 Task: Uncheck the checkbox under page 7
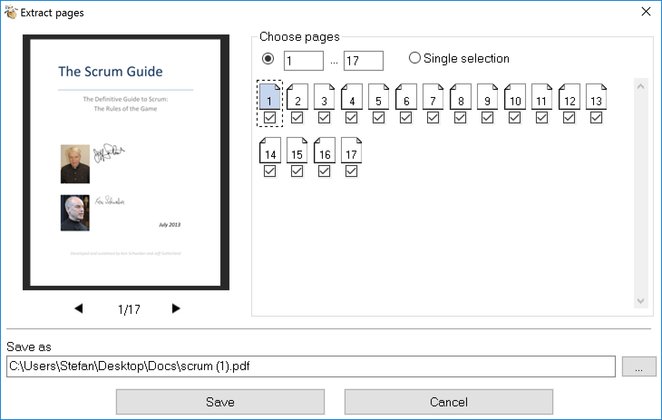click(x=433, y=117)
